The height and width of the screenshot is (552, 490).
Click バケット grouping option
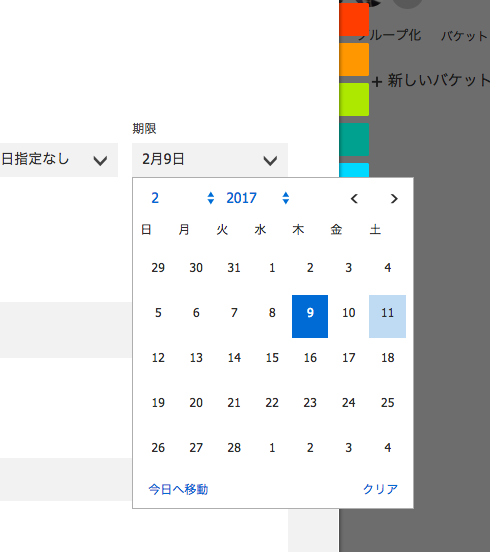(x=465, y=36)
